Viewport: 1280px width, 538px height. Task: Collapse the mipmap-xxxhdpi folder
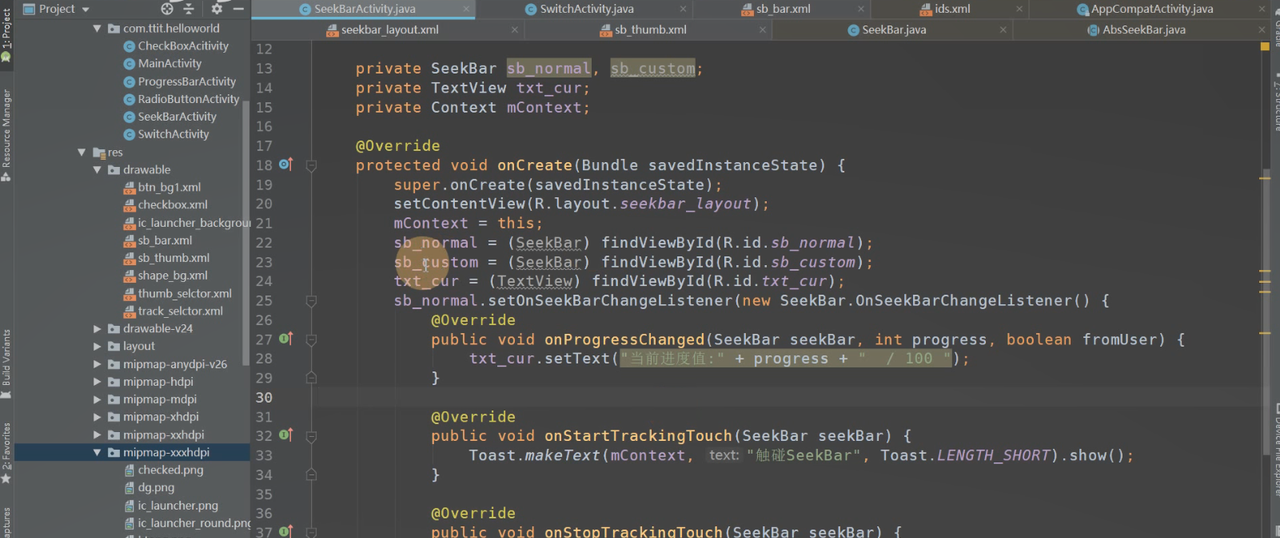click(97, 453)
